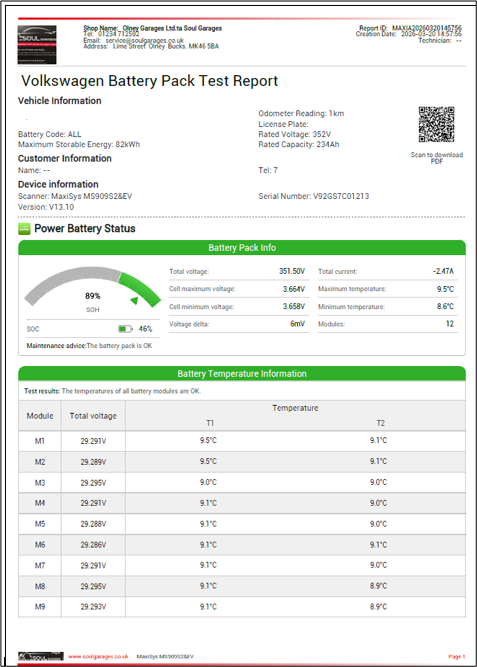The width and height of the screenshot is (477, 667).
Task: Click the Maintenance advice text
Action: (89, 346)
